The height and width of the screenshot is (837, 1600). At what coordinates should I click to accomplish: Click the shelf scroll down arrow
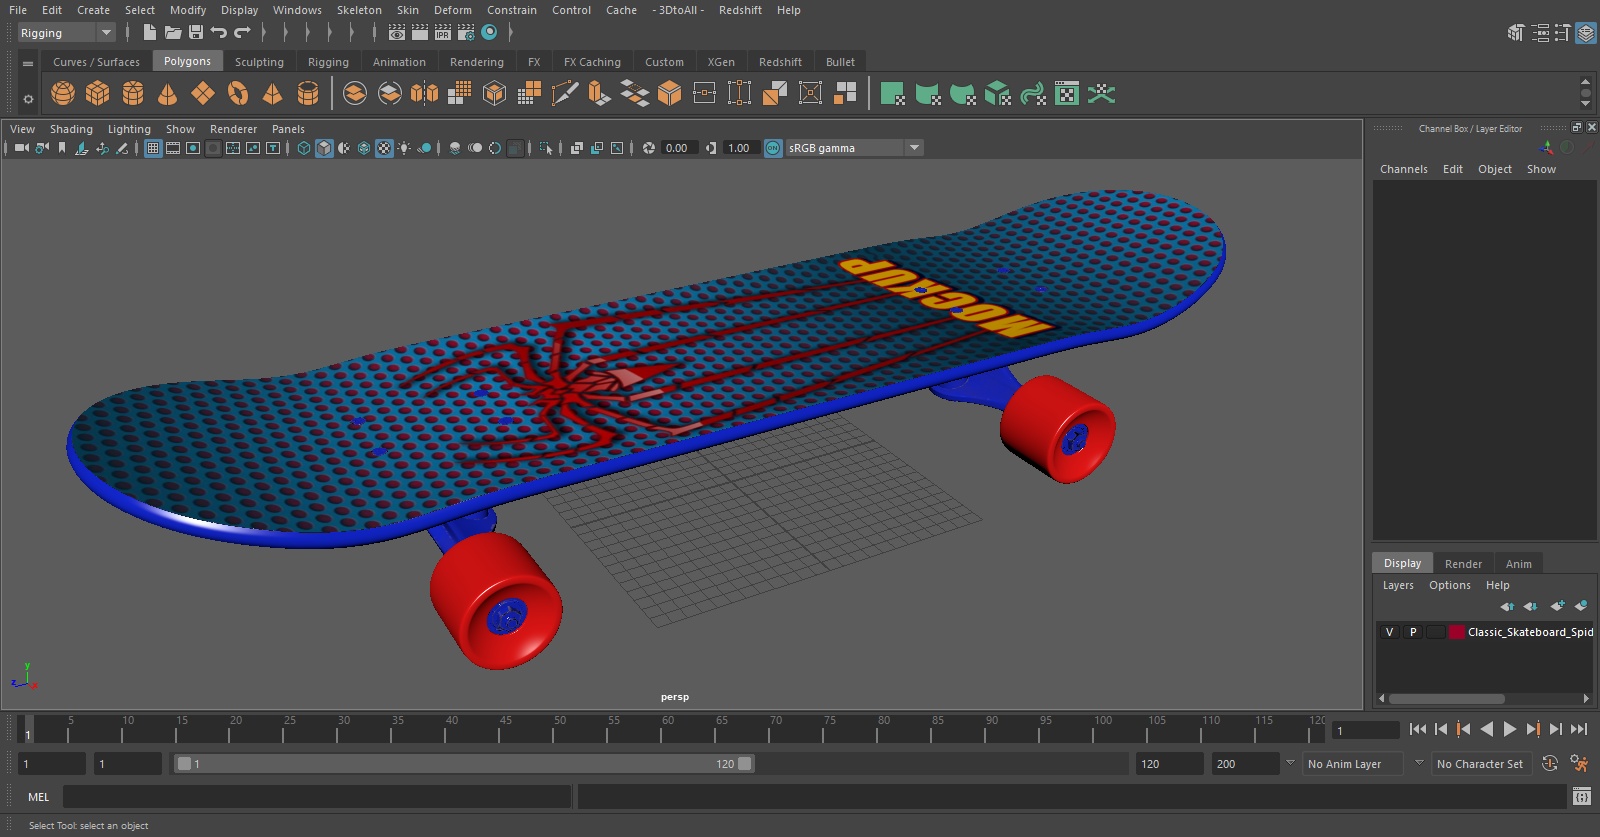1585,103
